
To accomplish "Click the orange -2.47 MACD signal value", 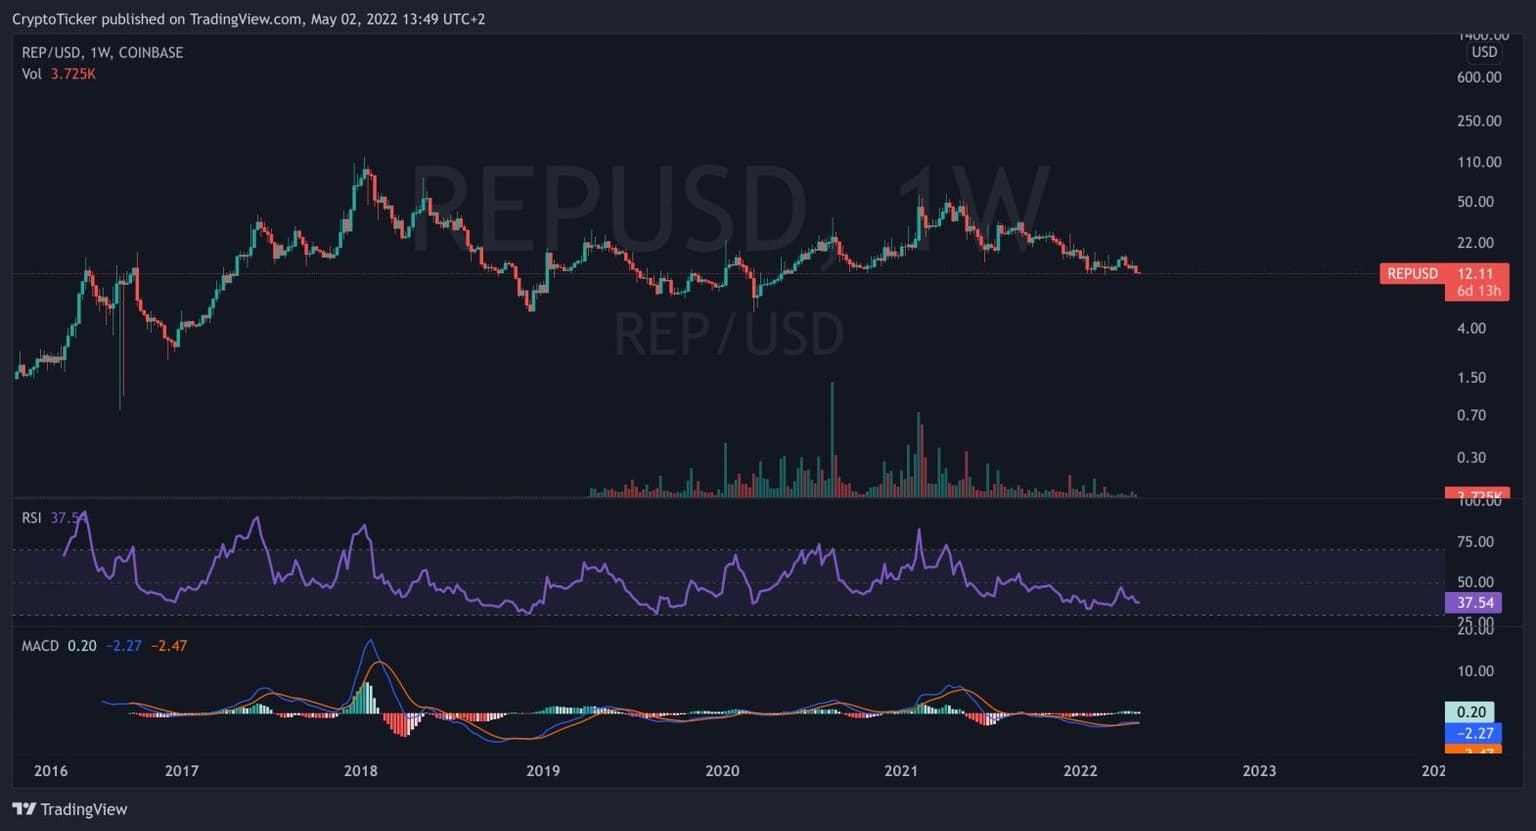I will tap(169, 646).
